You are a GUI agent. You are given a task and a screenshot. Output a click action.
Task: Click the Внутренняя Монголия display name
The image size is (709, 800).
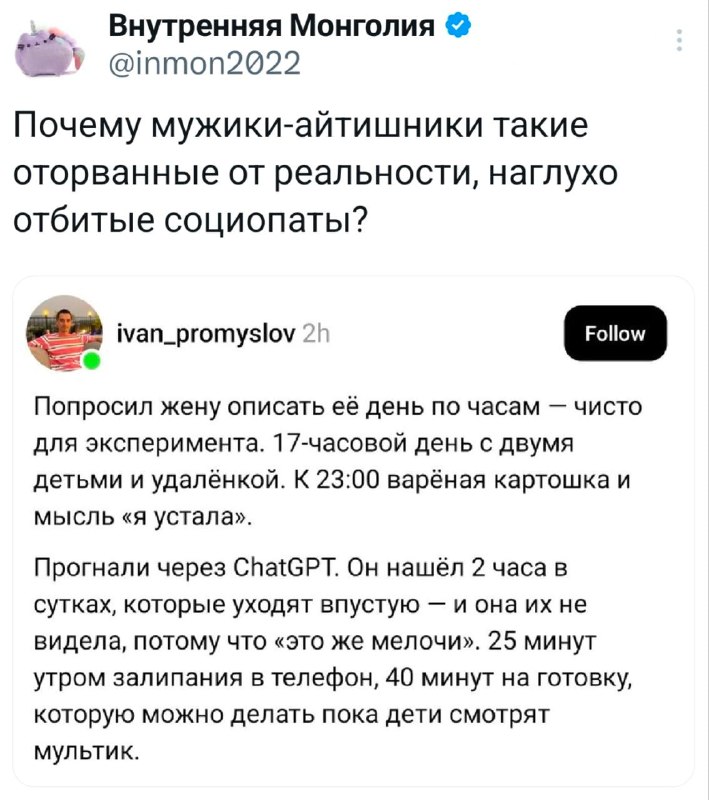[271, 27]
